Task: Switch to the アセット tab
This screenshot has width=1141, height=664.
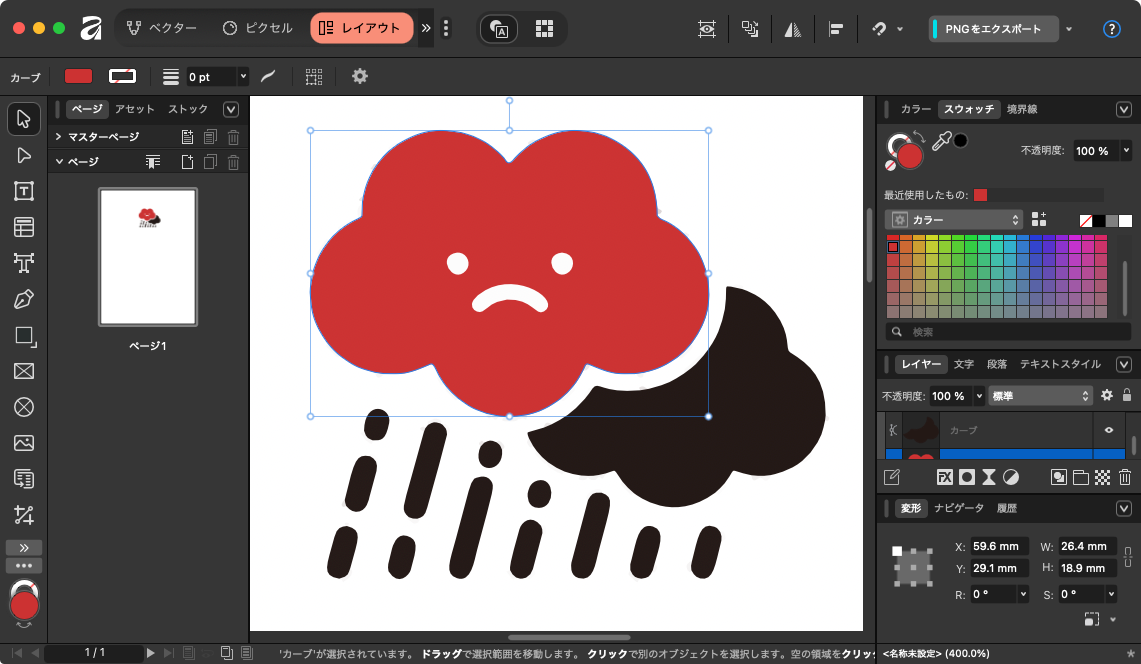Action: pos(134,109)
